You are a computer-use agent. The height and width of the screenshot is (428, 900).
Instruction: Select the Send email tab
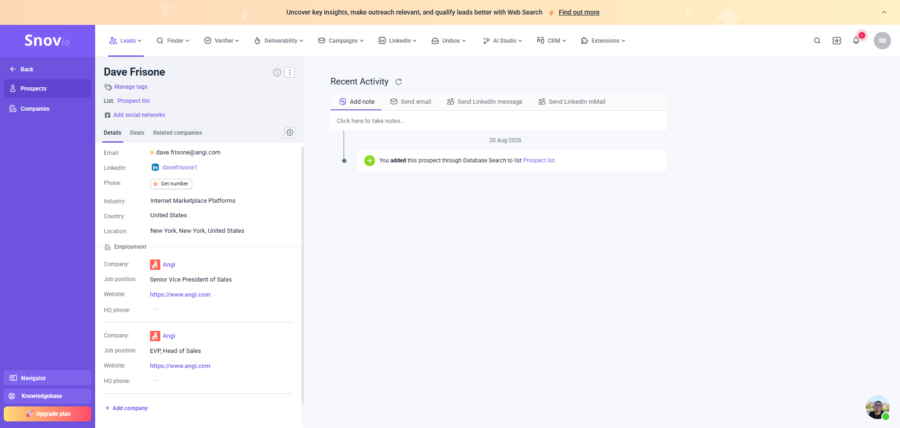(x=410, y=102)
